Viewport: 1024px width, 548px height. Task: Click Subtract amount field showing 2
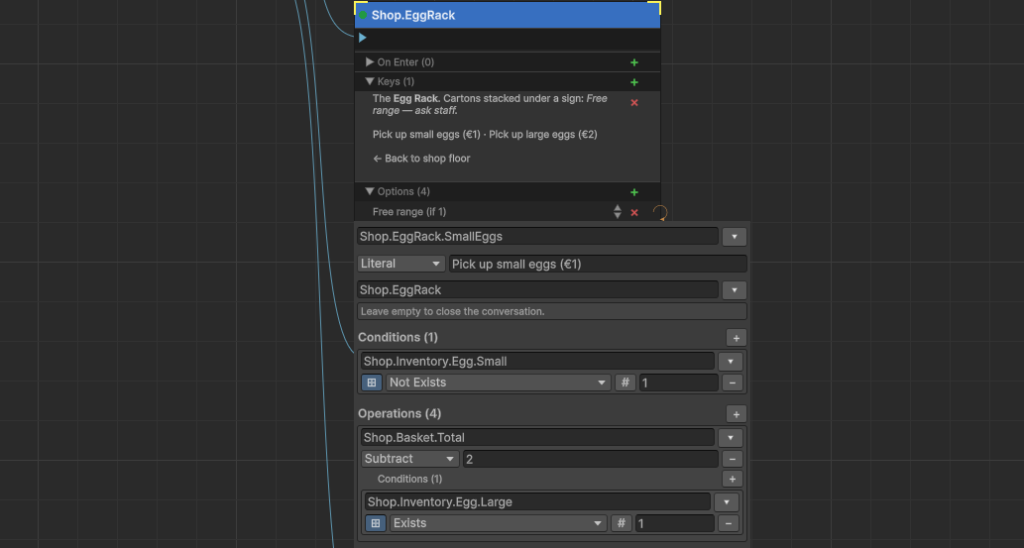[590, 459]
